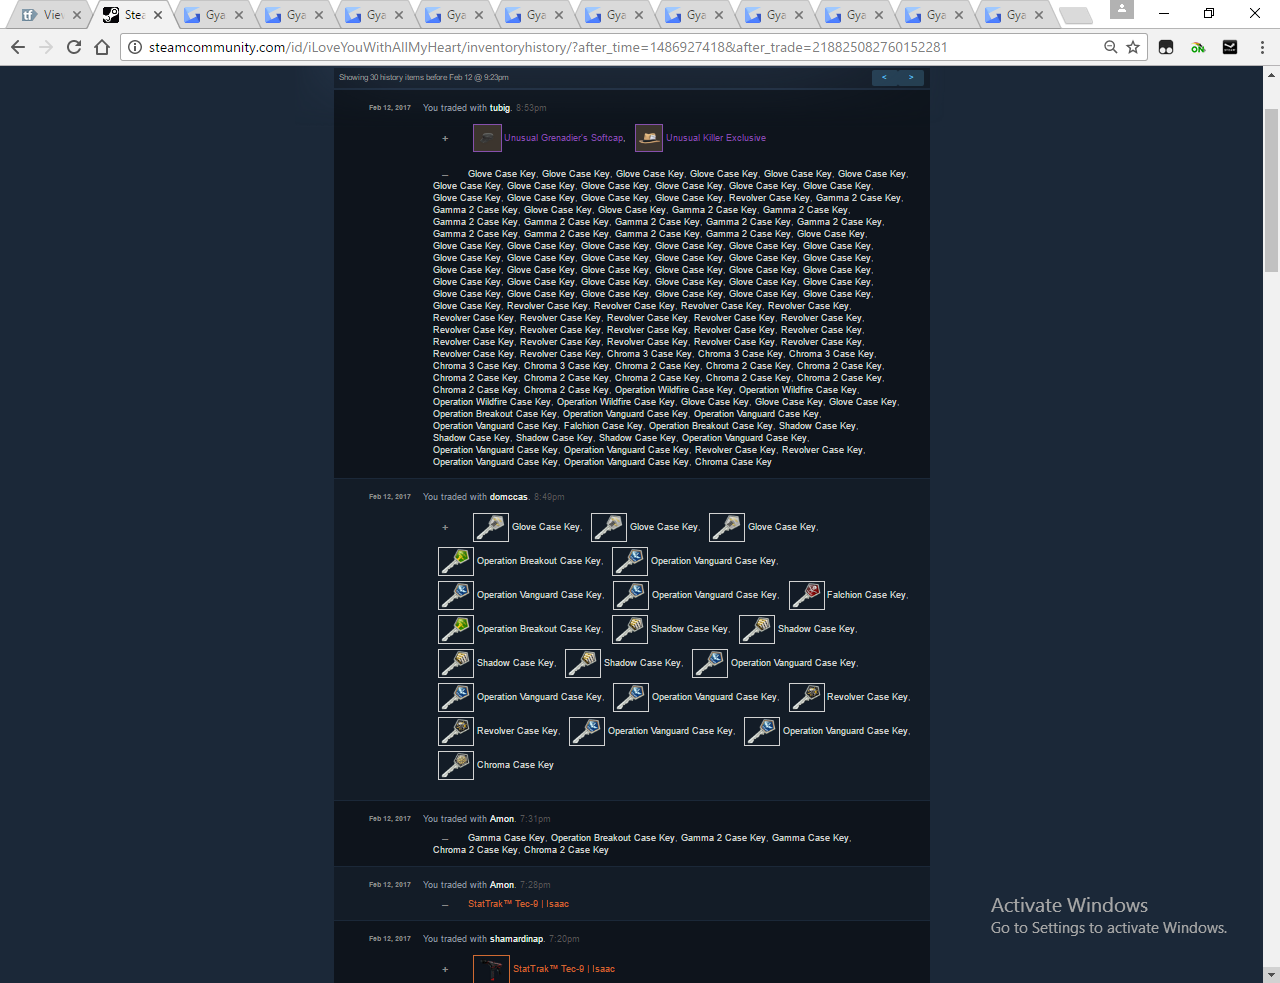
Task: Open the Tampermonkey extension icon
Action: pyautogui.click(x=1166, y=47)
